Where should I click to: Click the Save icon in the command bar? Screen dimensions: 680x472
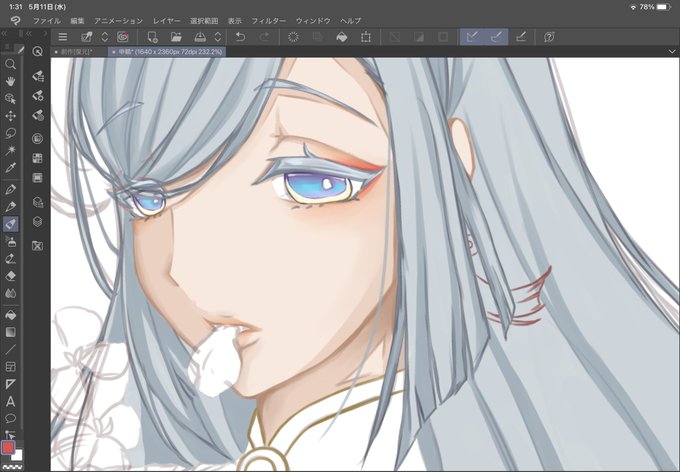[x=200, y=37]
